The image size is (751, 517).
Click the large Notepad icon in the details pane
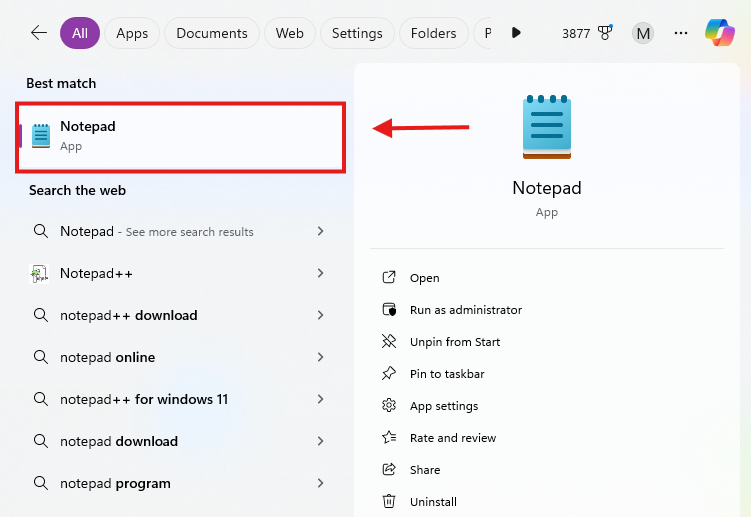[546, 127]
